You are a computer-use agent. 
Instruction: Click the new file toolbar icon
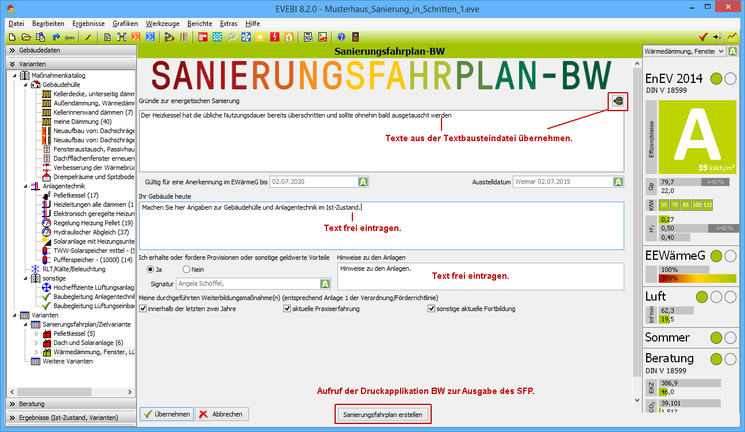(12, 37)
